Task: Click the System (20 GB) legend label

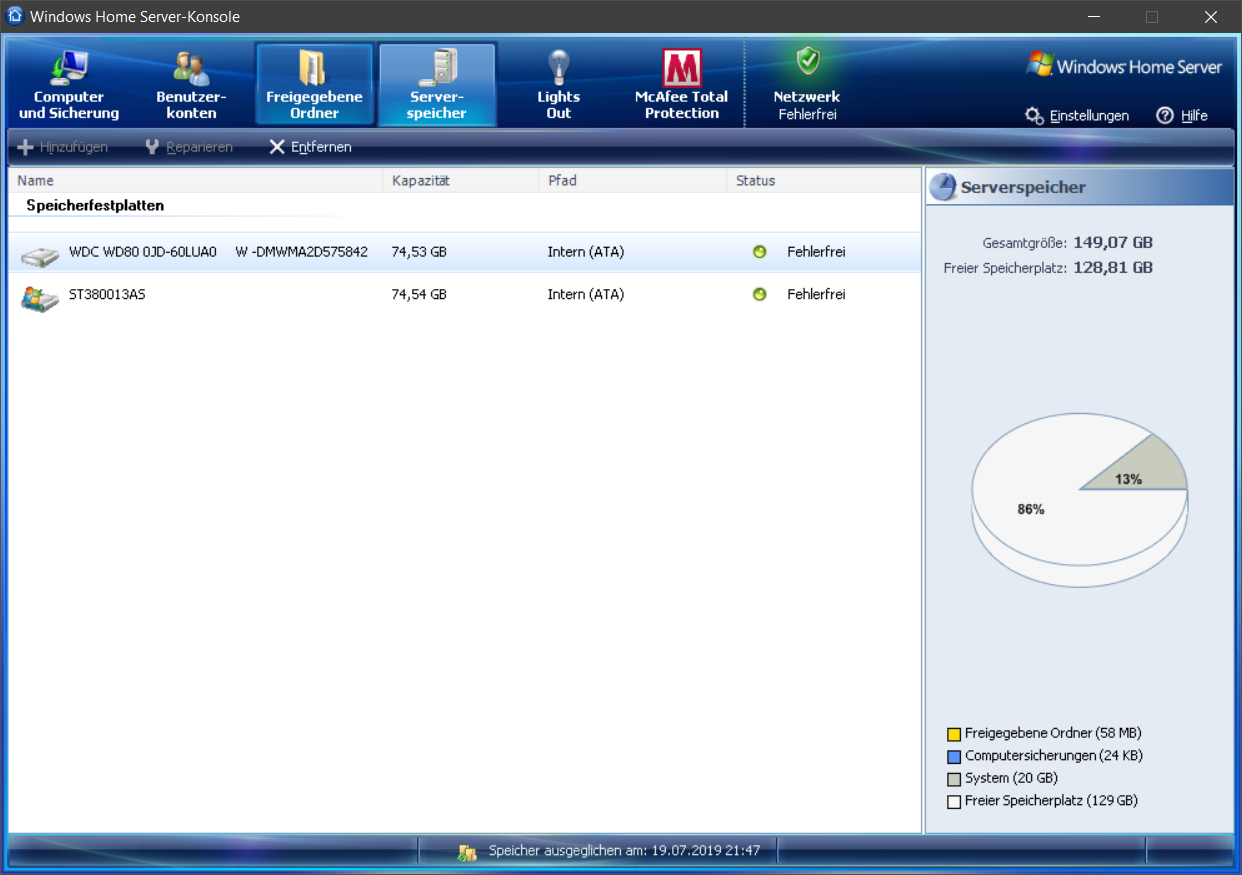Action: [x=1011, y=778]
